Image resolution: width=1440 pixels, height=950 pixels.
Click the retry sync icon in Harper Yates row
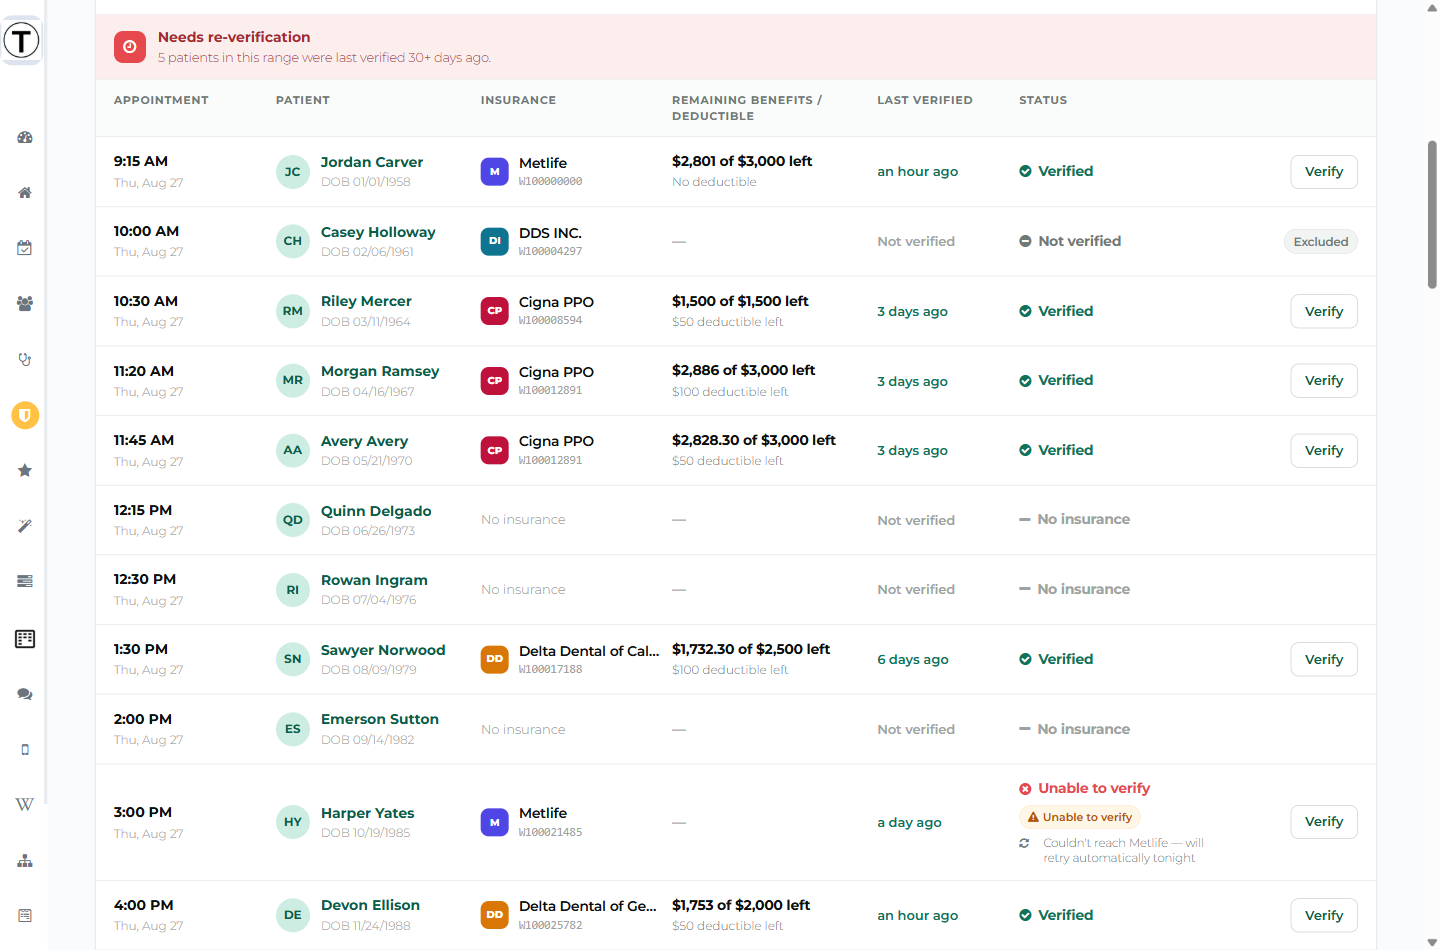(x=1024, y=843)
